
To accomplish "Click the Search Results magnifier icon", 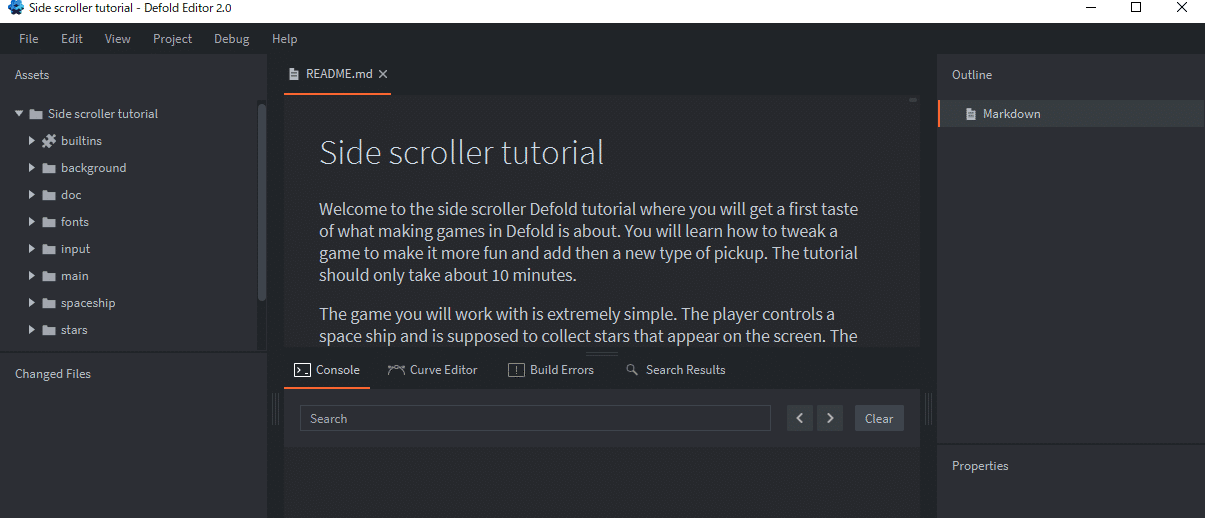I will point(632,370).
